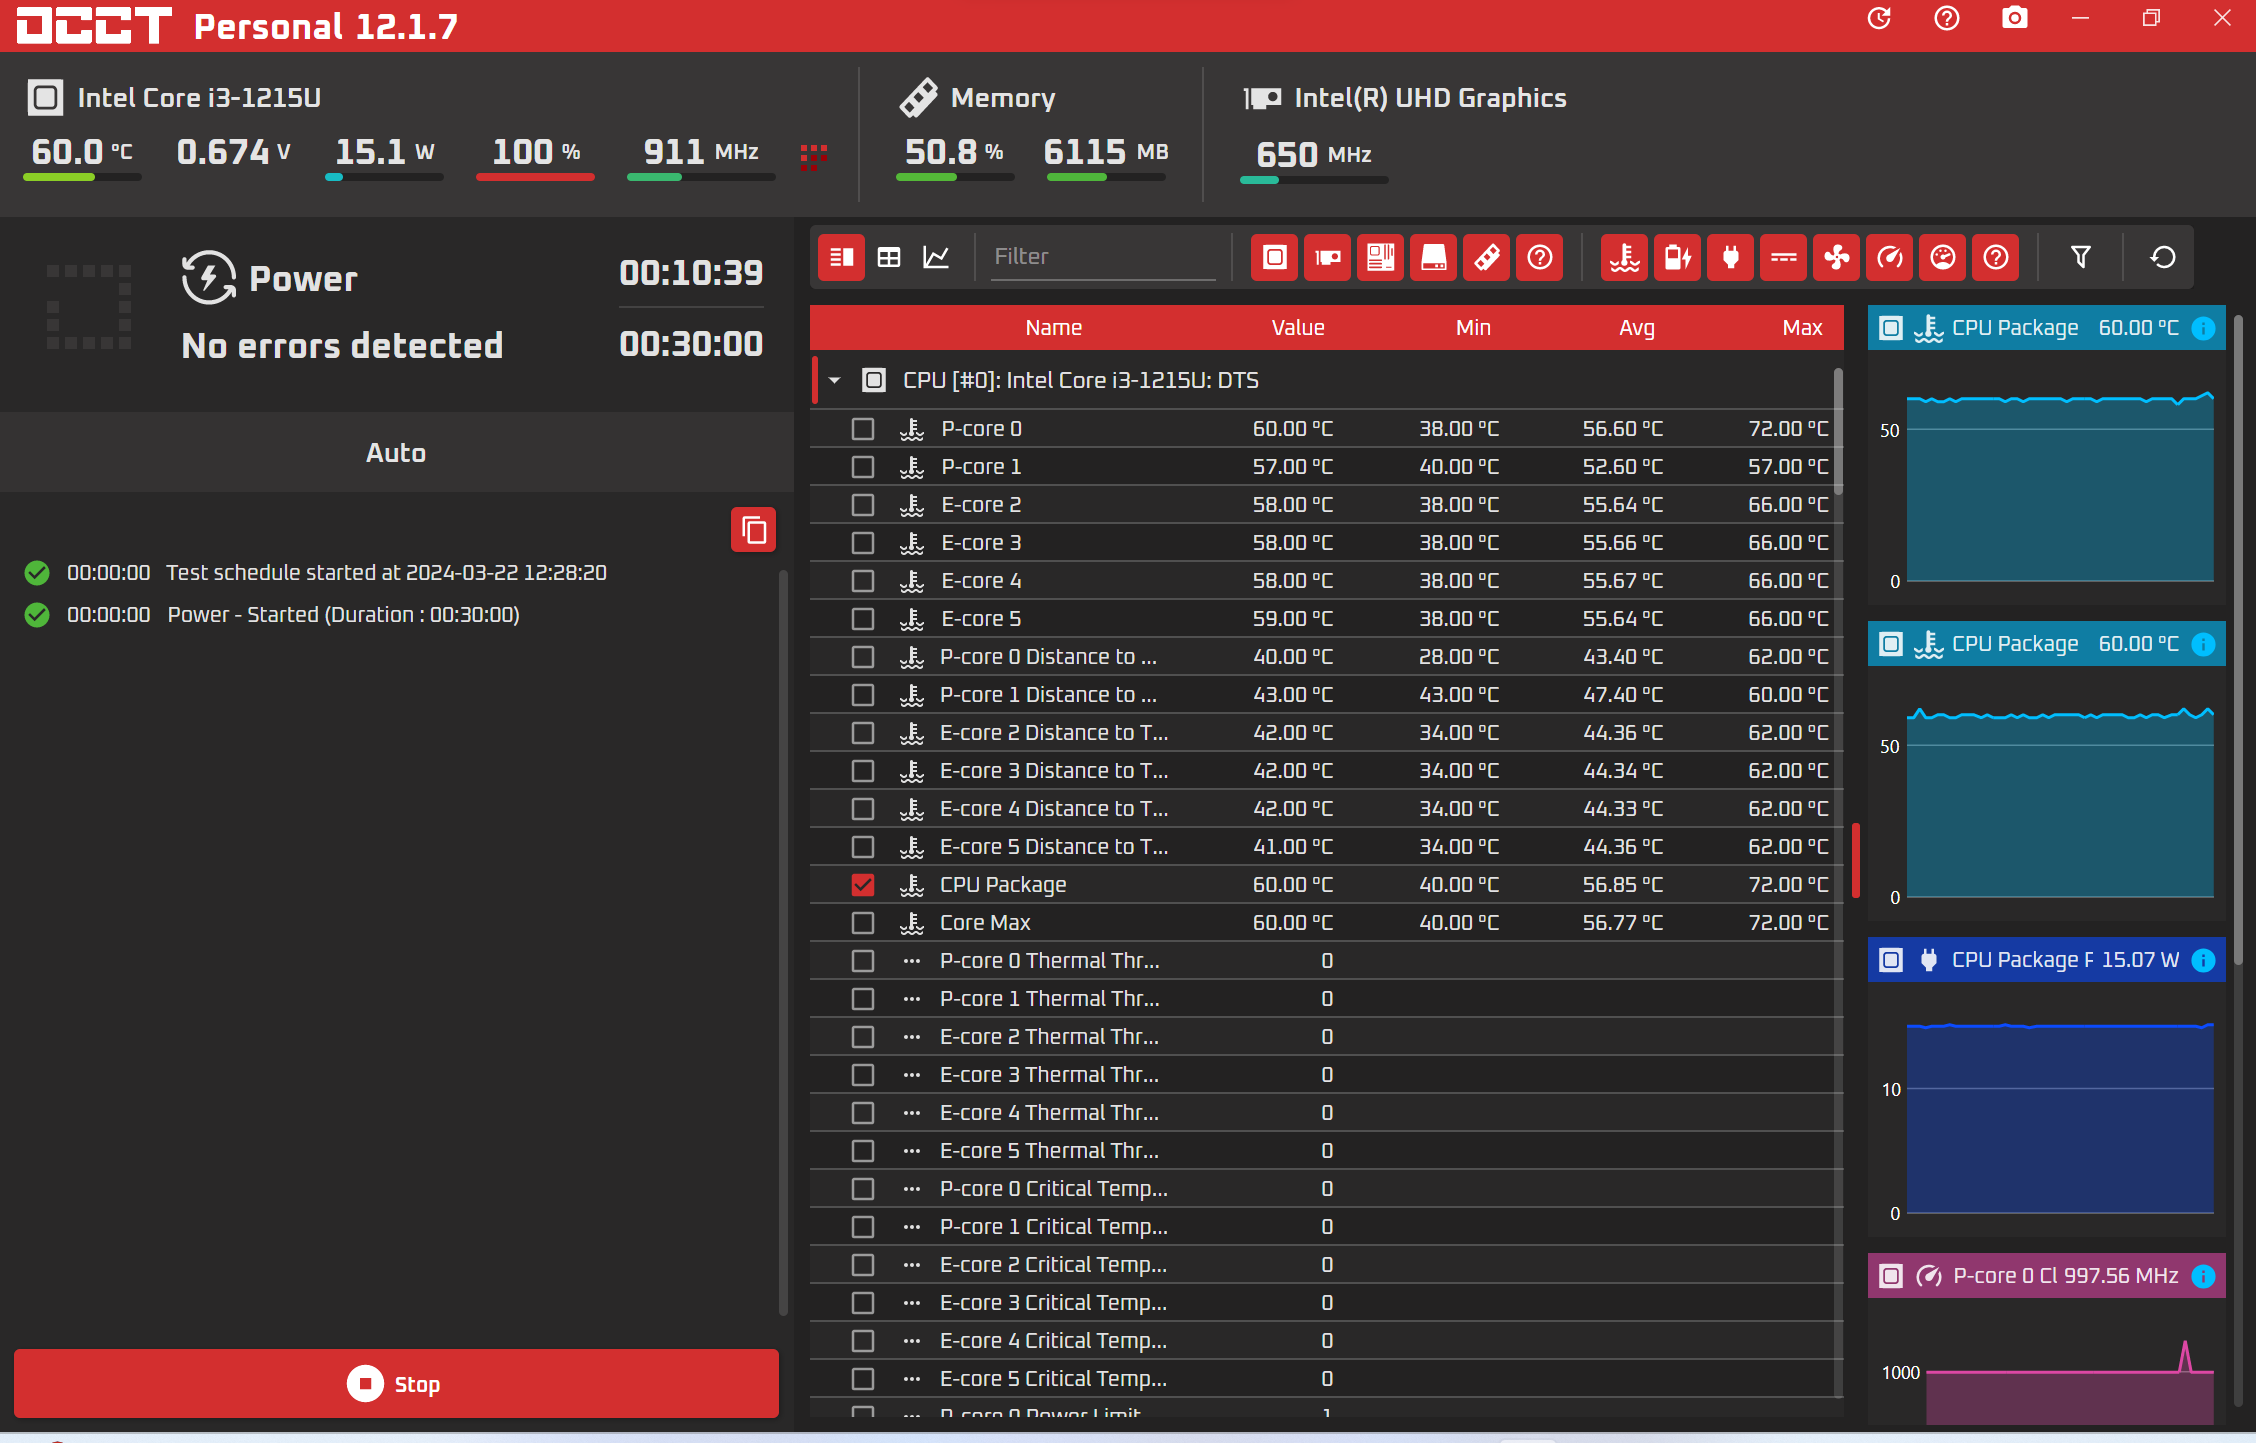Select the E-core 4 temperature row name
This screenshot has height=1443, width=2256.
pos(981,581)
